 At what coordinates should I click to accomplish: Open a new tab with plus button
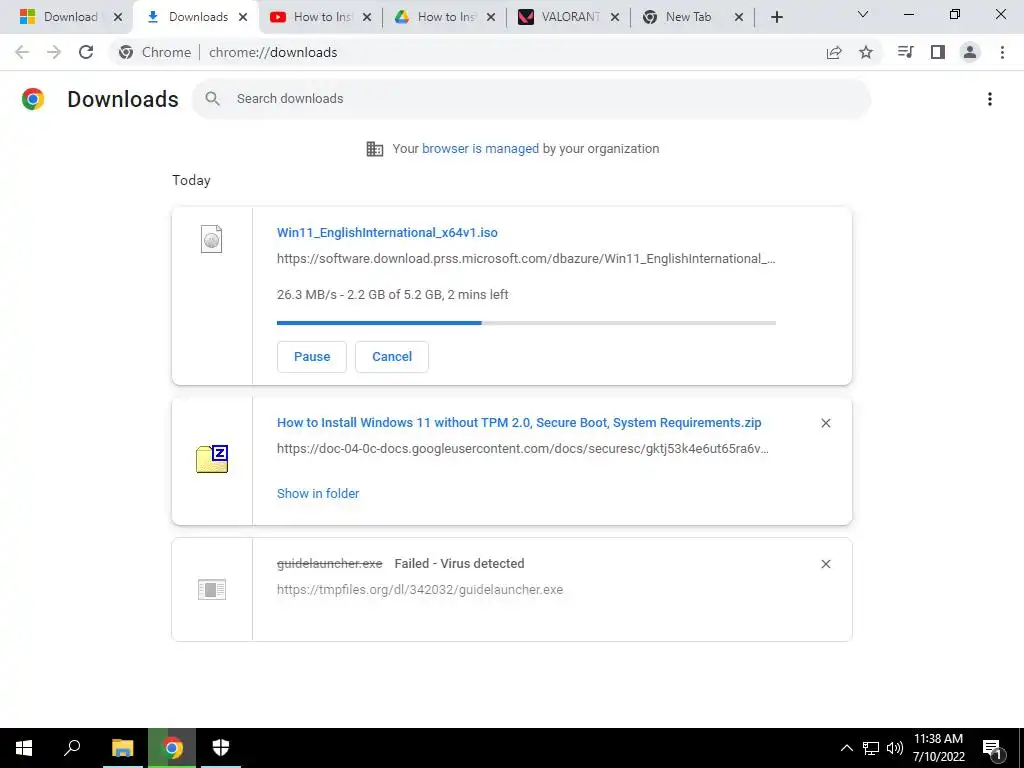(776, 17)
